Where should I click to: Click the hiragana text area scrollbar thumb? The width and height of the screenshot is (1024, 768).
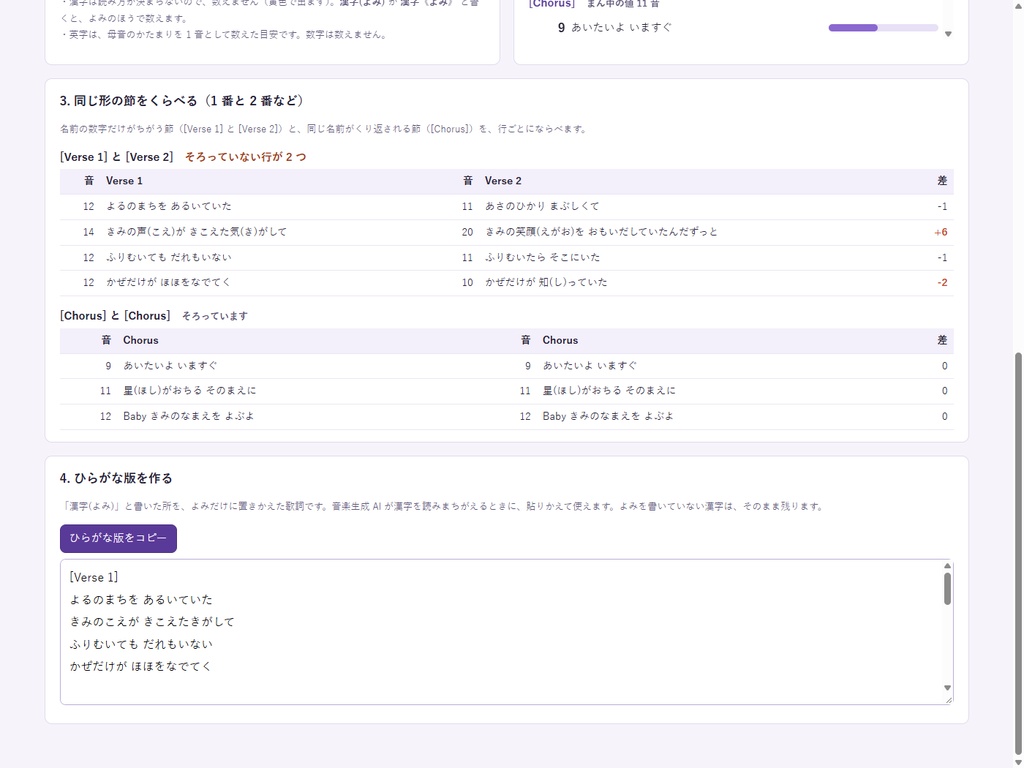pos(947,588)
